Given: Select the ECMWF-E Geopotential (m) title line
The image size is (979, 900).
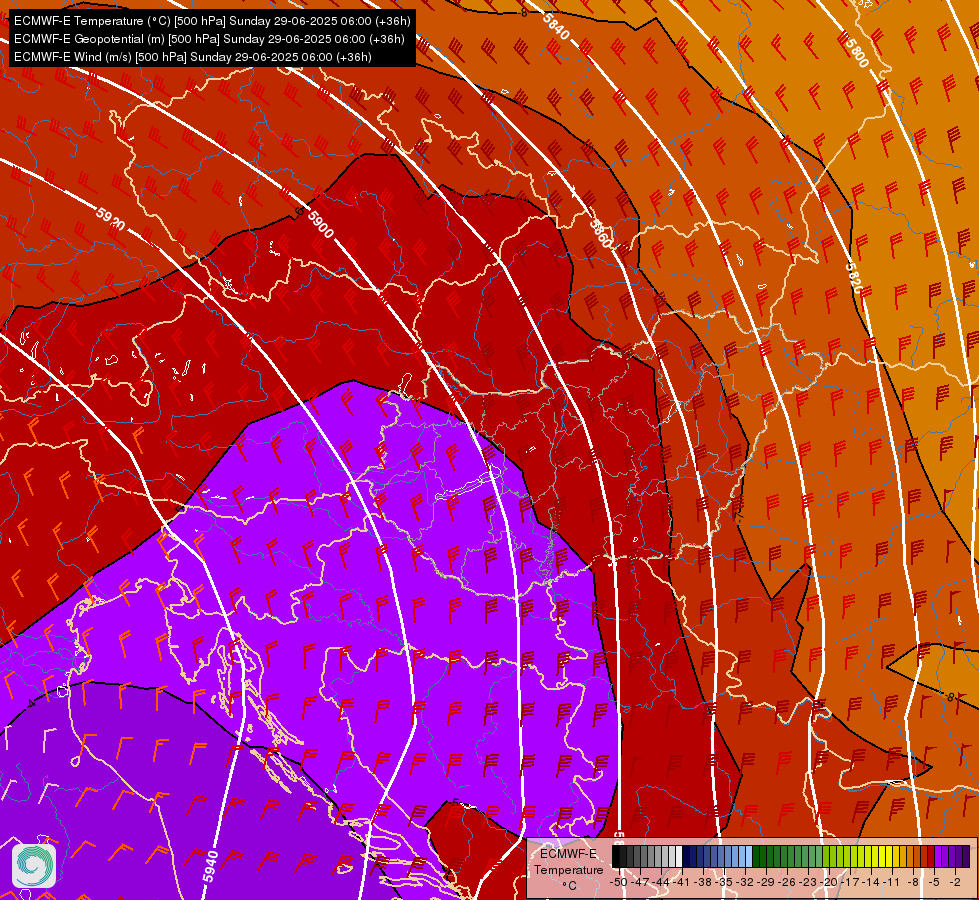Looking at the screenshot, I should tap(209, 39).
